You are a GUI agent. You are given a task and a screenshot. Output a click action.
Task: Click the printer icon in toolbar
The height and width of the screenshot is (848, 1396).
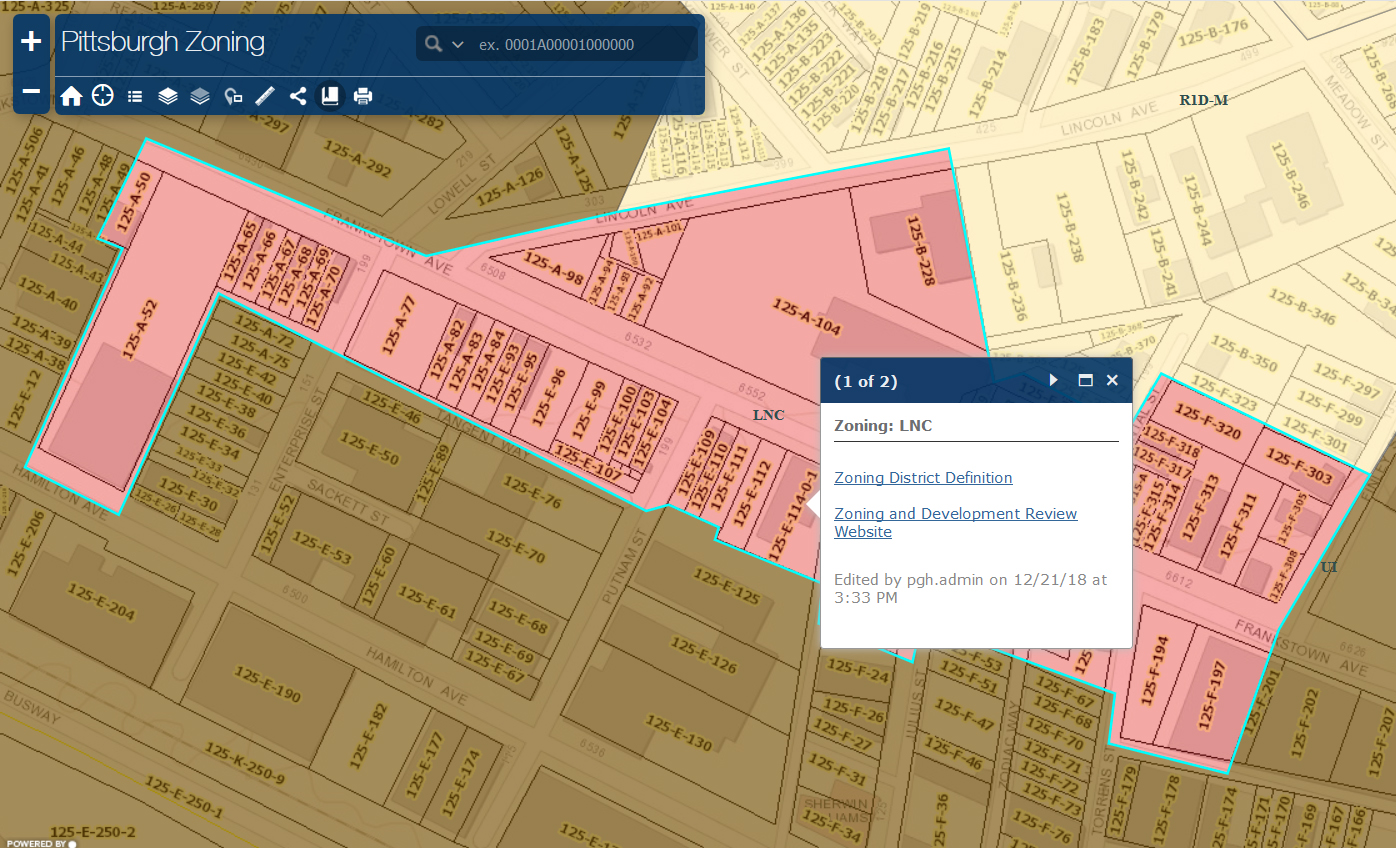click(x=362, y=96)
